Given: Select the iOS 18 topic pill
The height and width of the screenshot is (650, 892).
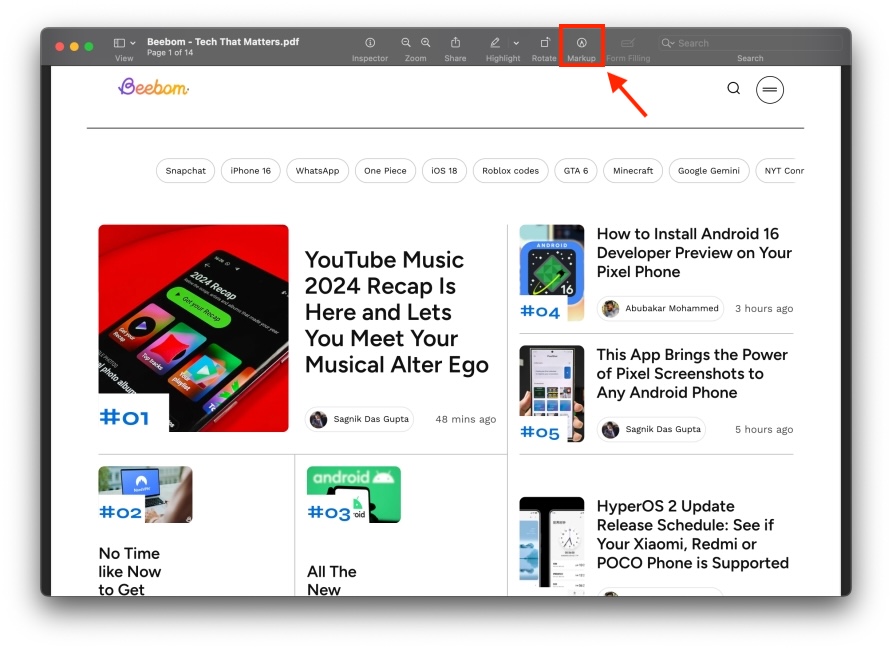Looking at the screenshot, I should [x=444, y=171].
